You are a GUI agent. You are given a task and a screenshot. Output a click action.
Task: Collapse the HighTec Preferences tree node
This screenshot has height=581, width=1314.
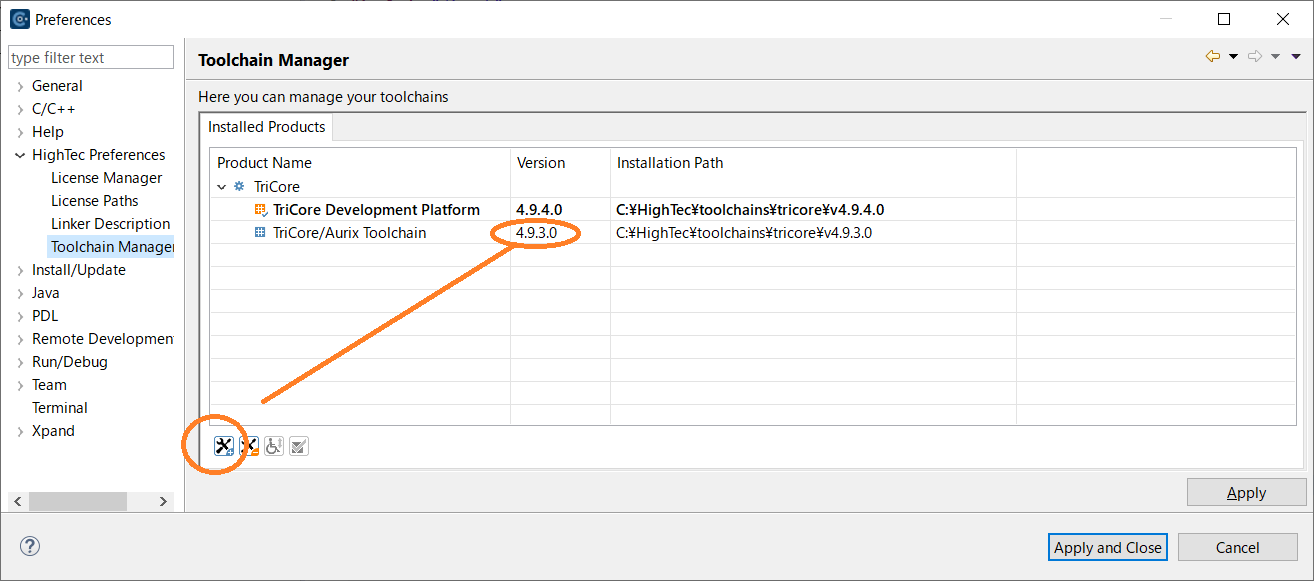click(x=20, y=155)
